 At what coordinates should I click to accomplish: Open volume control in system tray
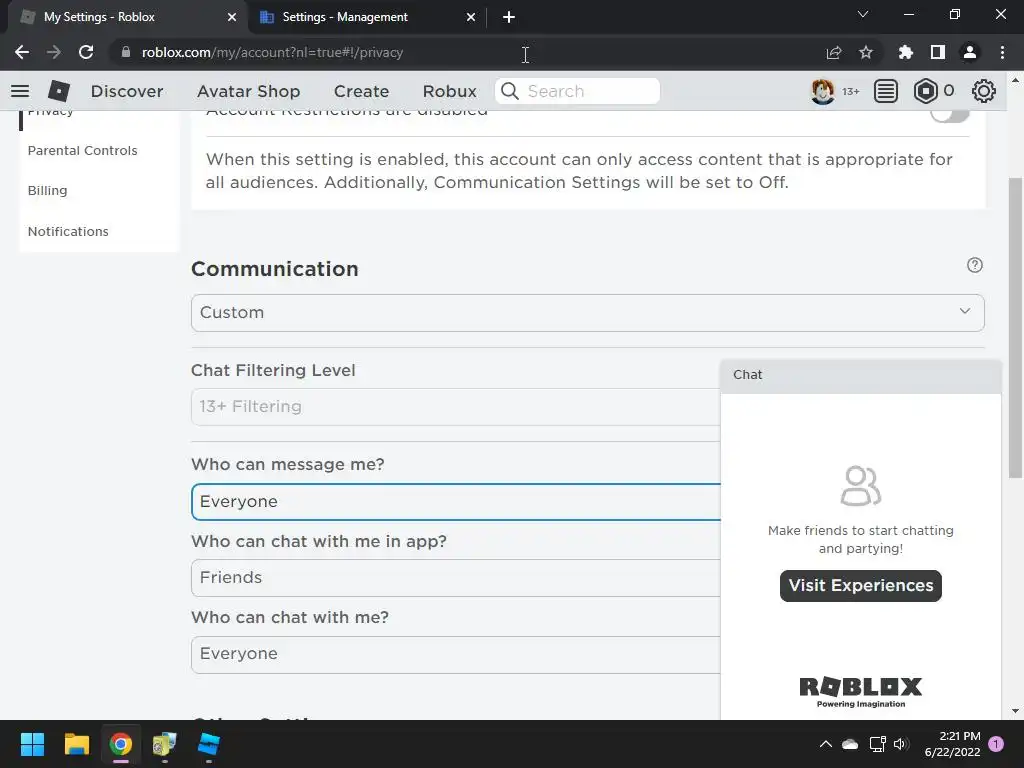click(x=901, y=744)
